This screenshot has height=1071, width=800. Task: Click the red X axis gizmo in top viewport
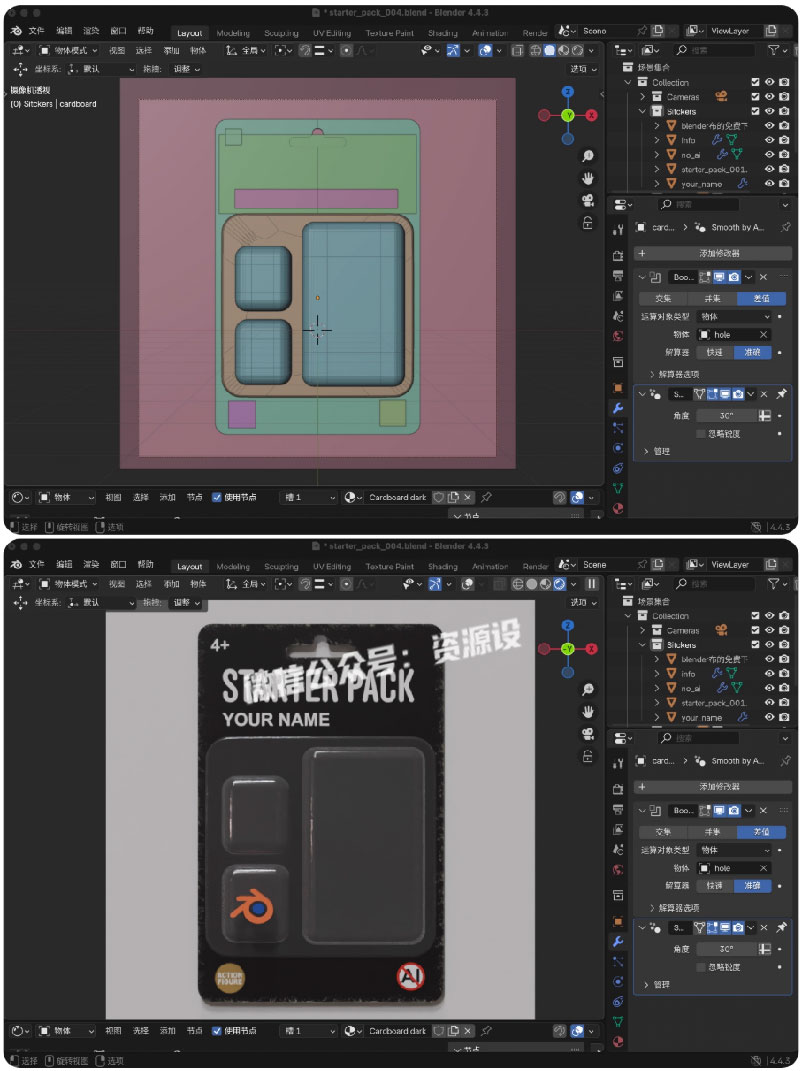(592, 115)
